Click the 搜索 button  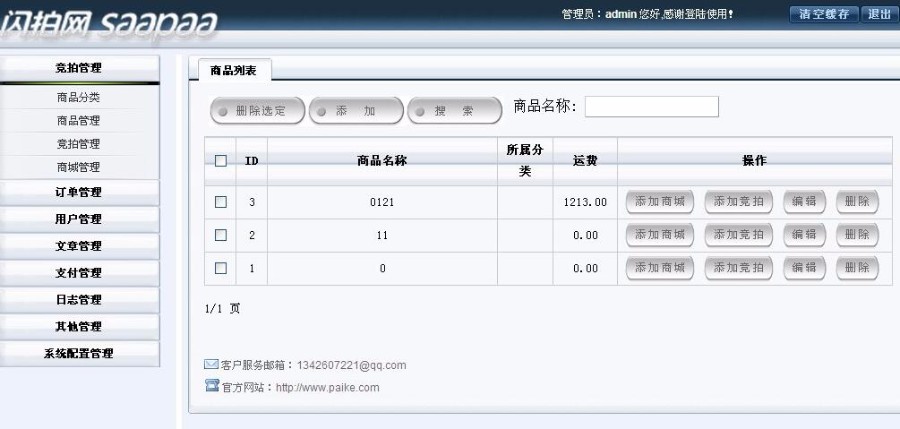(x=455, y=111)
